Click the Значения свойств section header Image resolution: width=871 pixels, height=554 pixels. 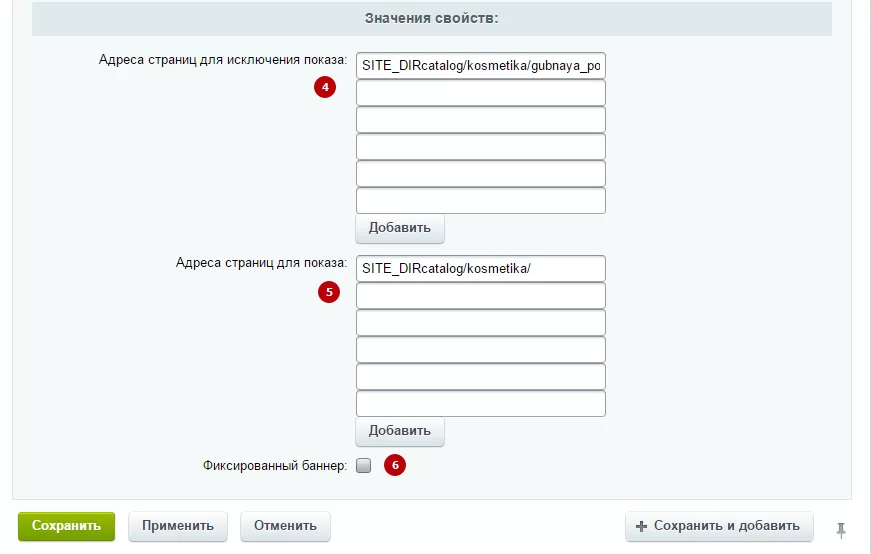pos(432,18)
